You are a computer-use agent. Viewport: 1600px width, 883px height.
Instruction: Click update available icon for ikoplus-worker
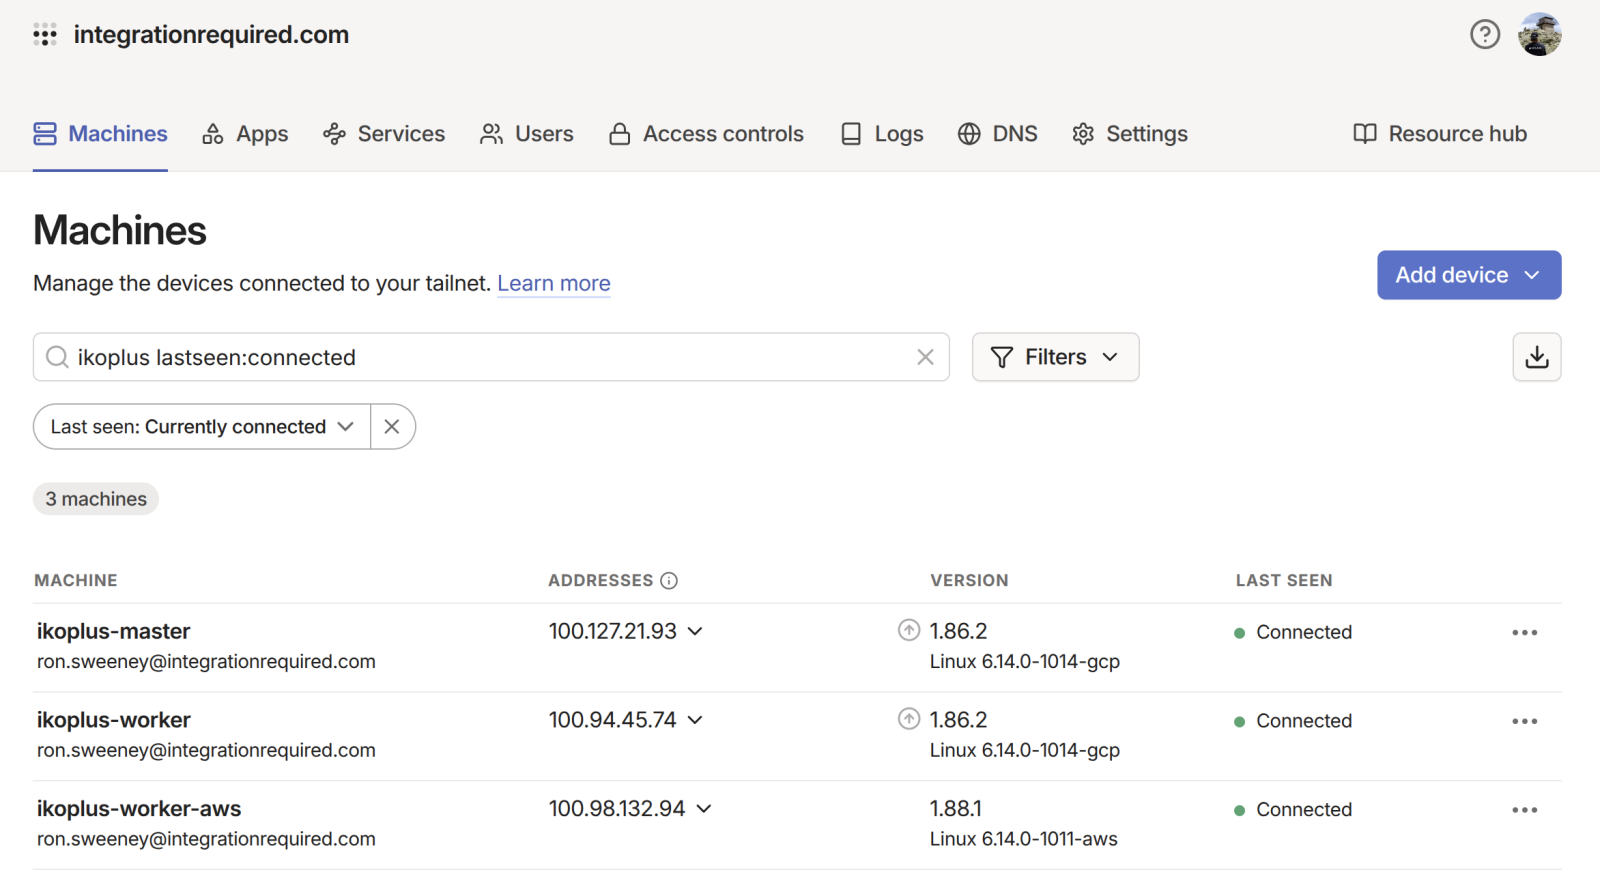[x=908, y=719]
